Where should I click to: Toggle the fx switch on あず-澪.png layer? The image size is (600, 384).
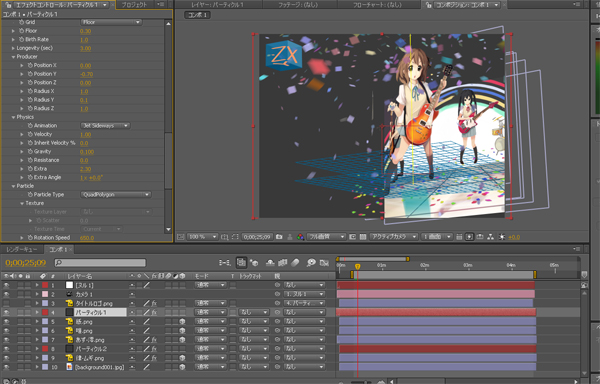(x=154, y=340)
